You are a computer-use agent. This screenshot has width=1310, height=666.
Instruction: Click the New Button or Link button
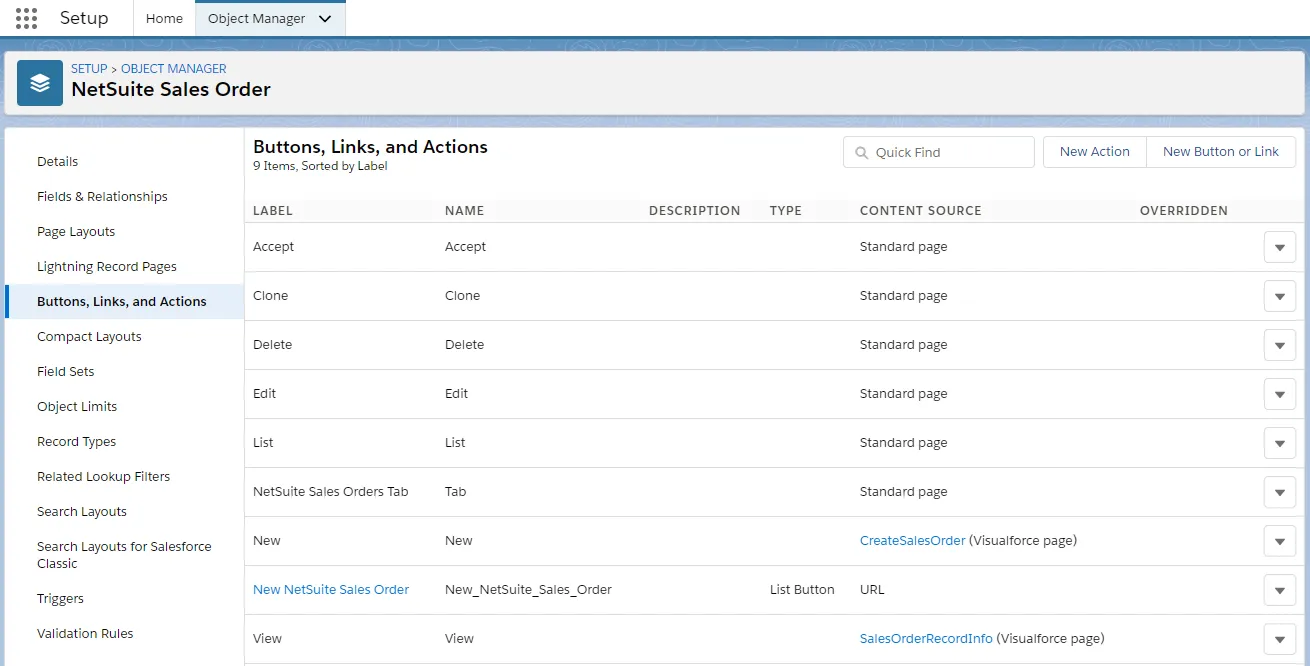click(x=1221, y=152)
